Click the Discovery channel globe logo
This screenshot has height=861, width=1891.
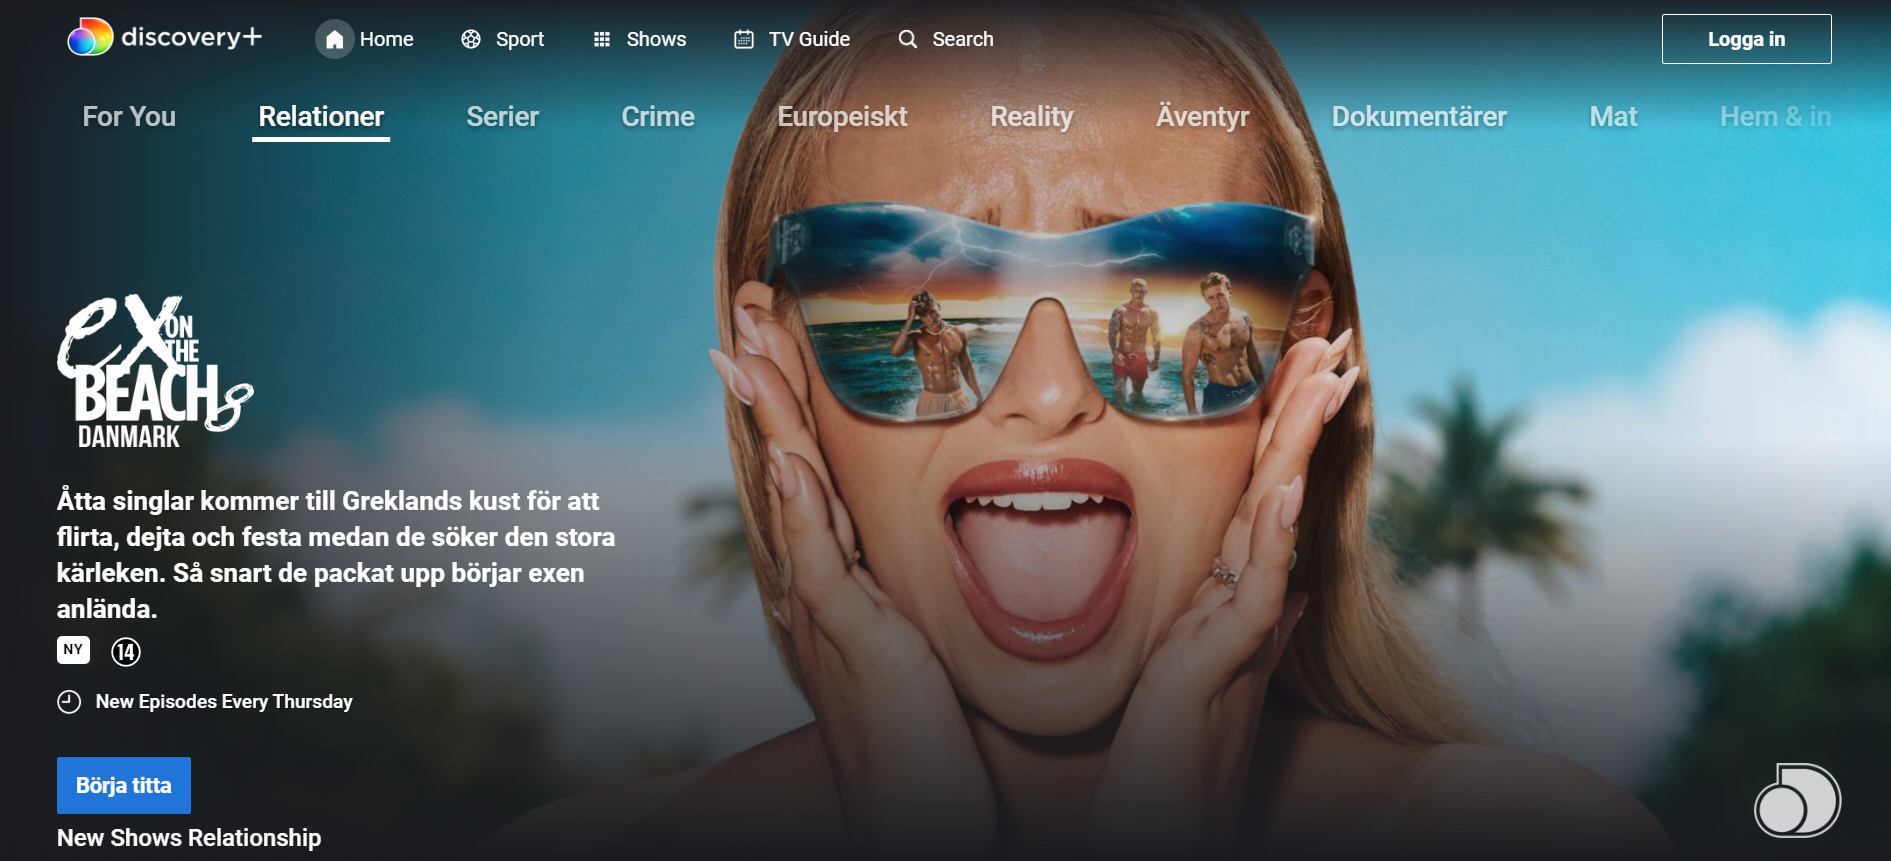[1797, 800]
